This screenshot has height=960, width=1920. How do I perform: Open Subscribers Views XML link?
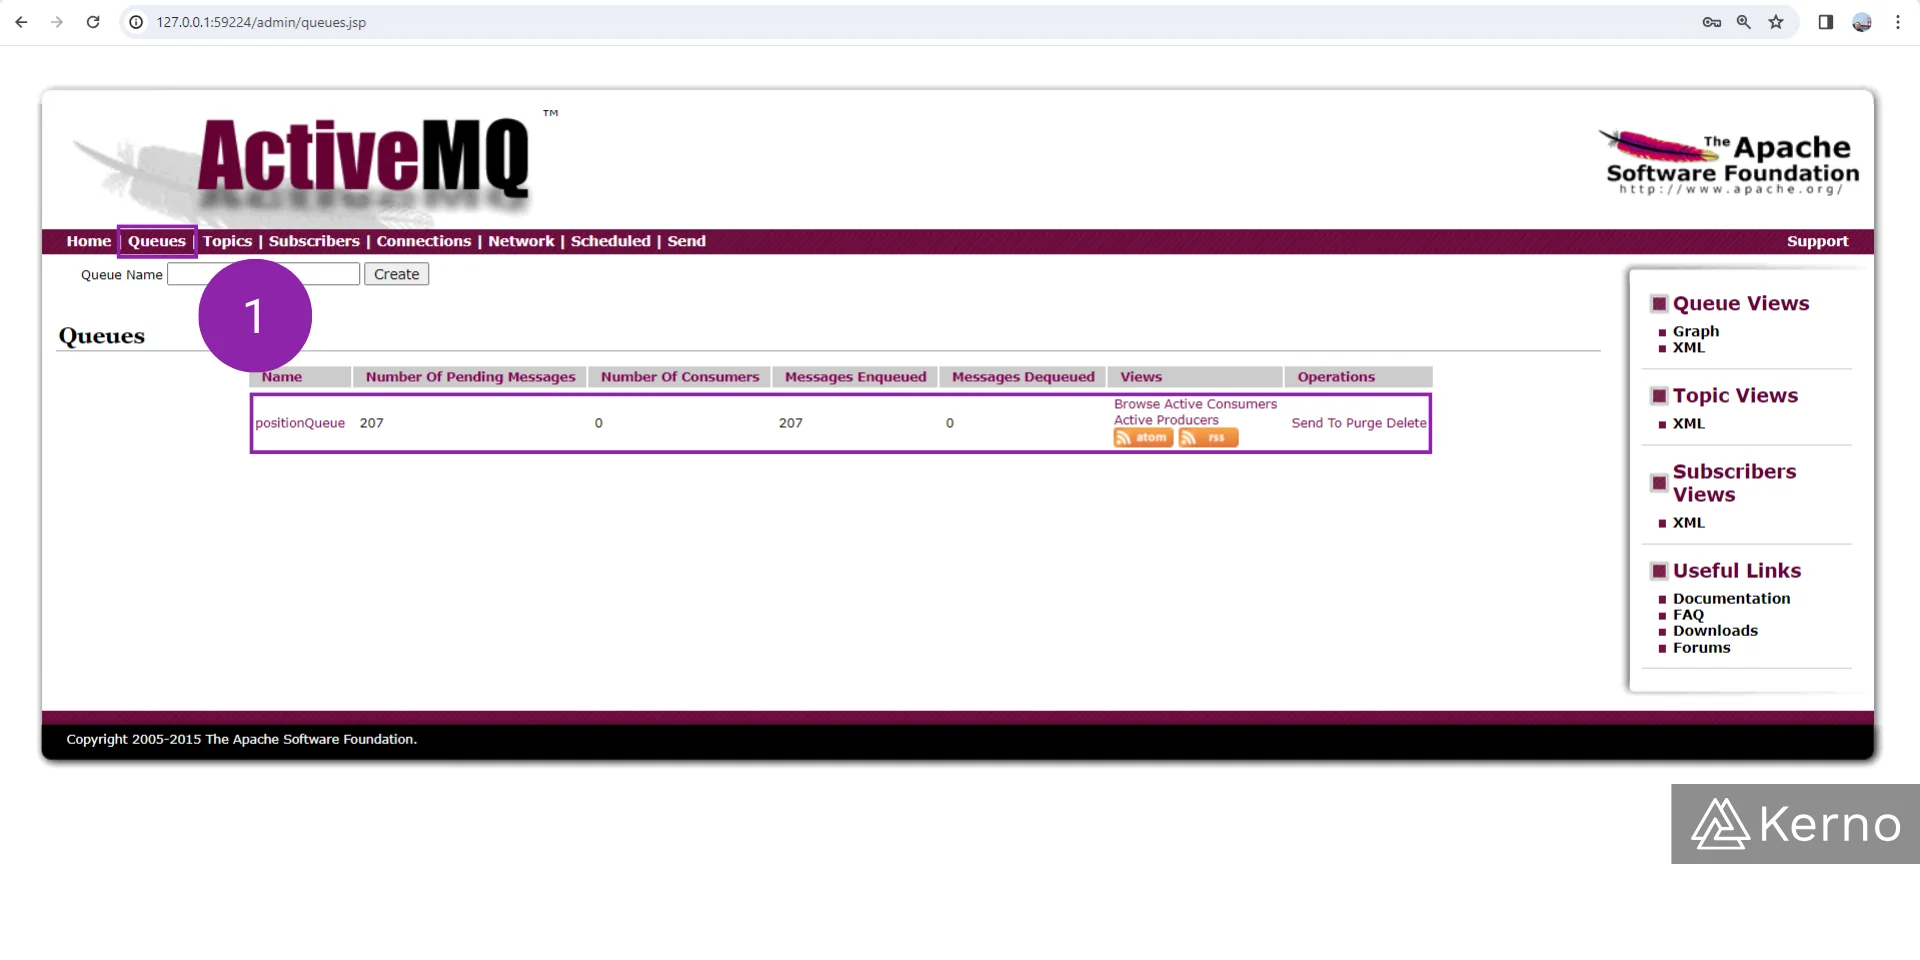point(1688,523)
